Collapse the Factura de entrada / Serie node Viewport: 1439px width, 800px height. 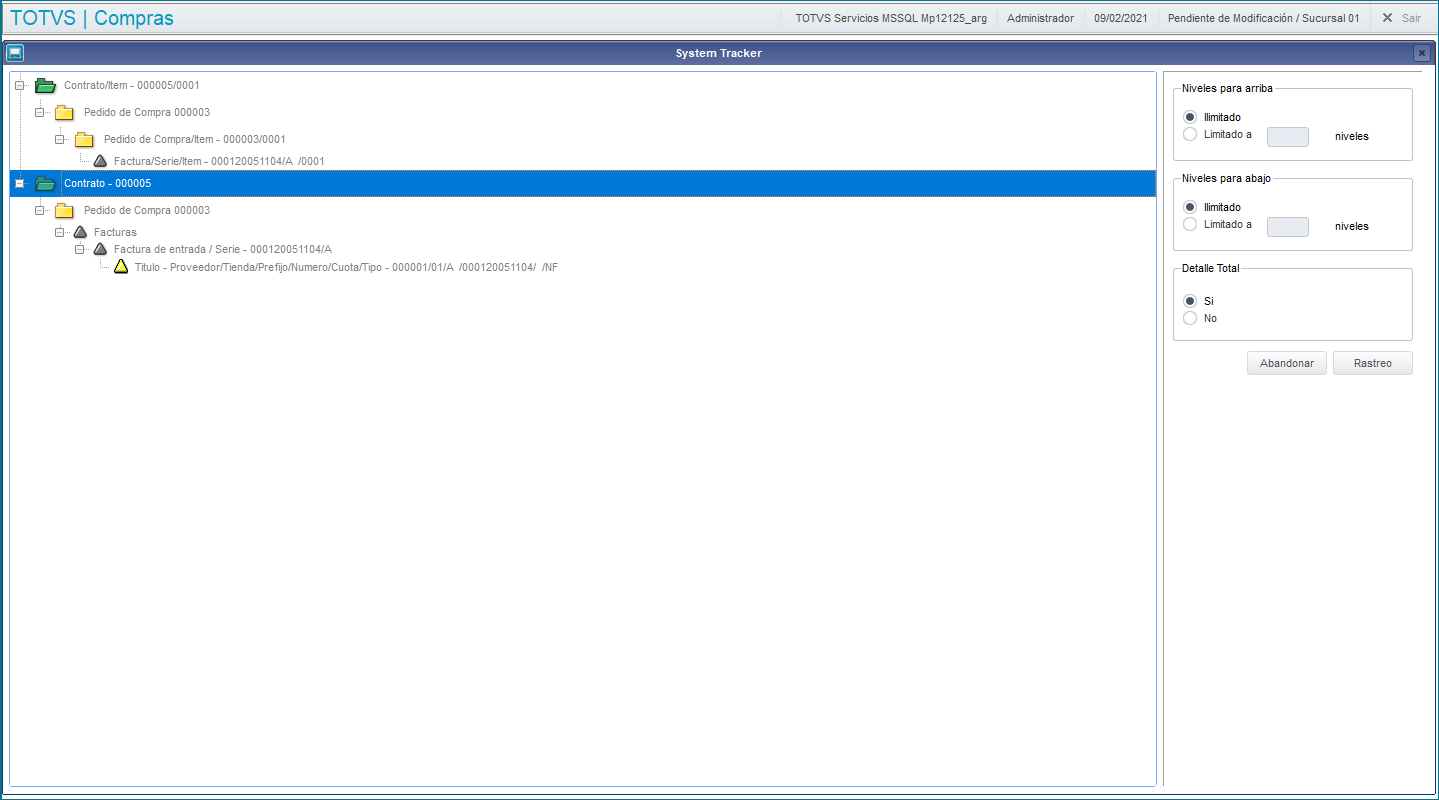click(x=80, y=249)
